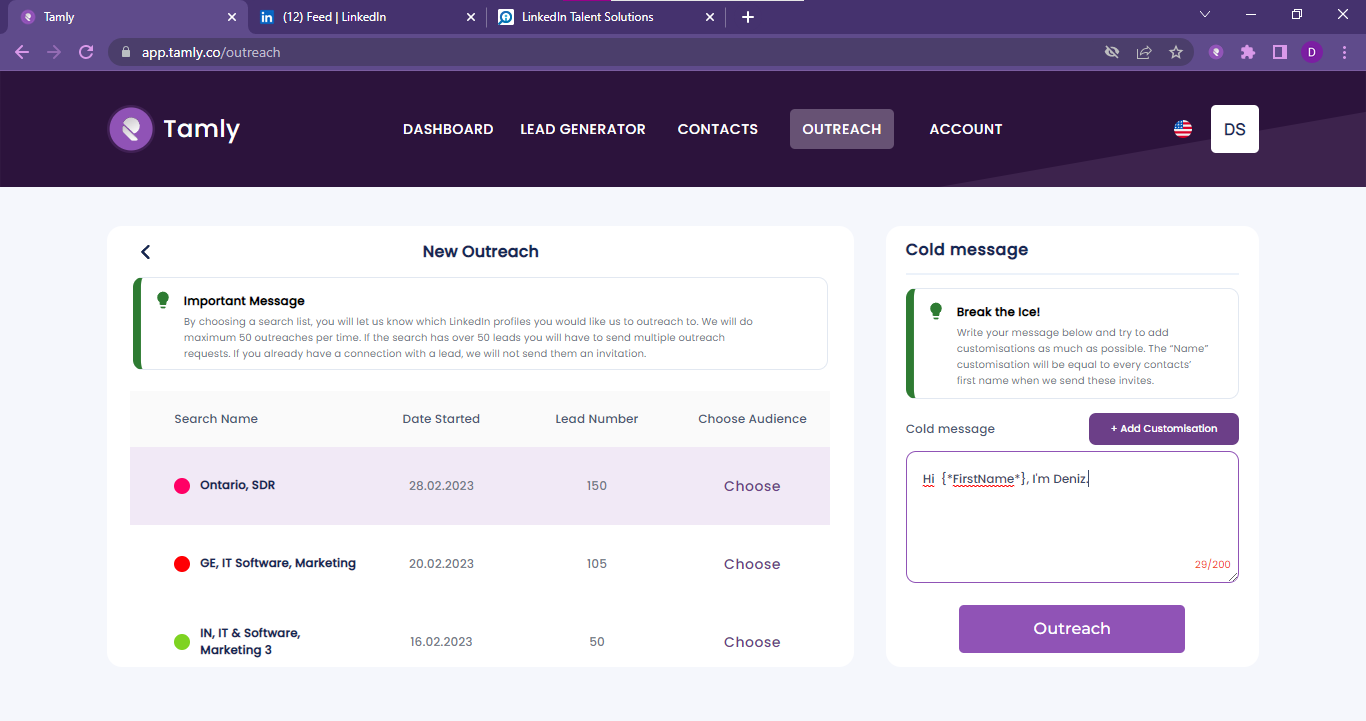1366x721 pixels.
Task: Switch to the LinkedIn Talent Solutions tab
Action: (606, 17)
